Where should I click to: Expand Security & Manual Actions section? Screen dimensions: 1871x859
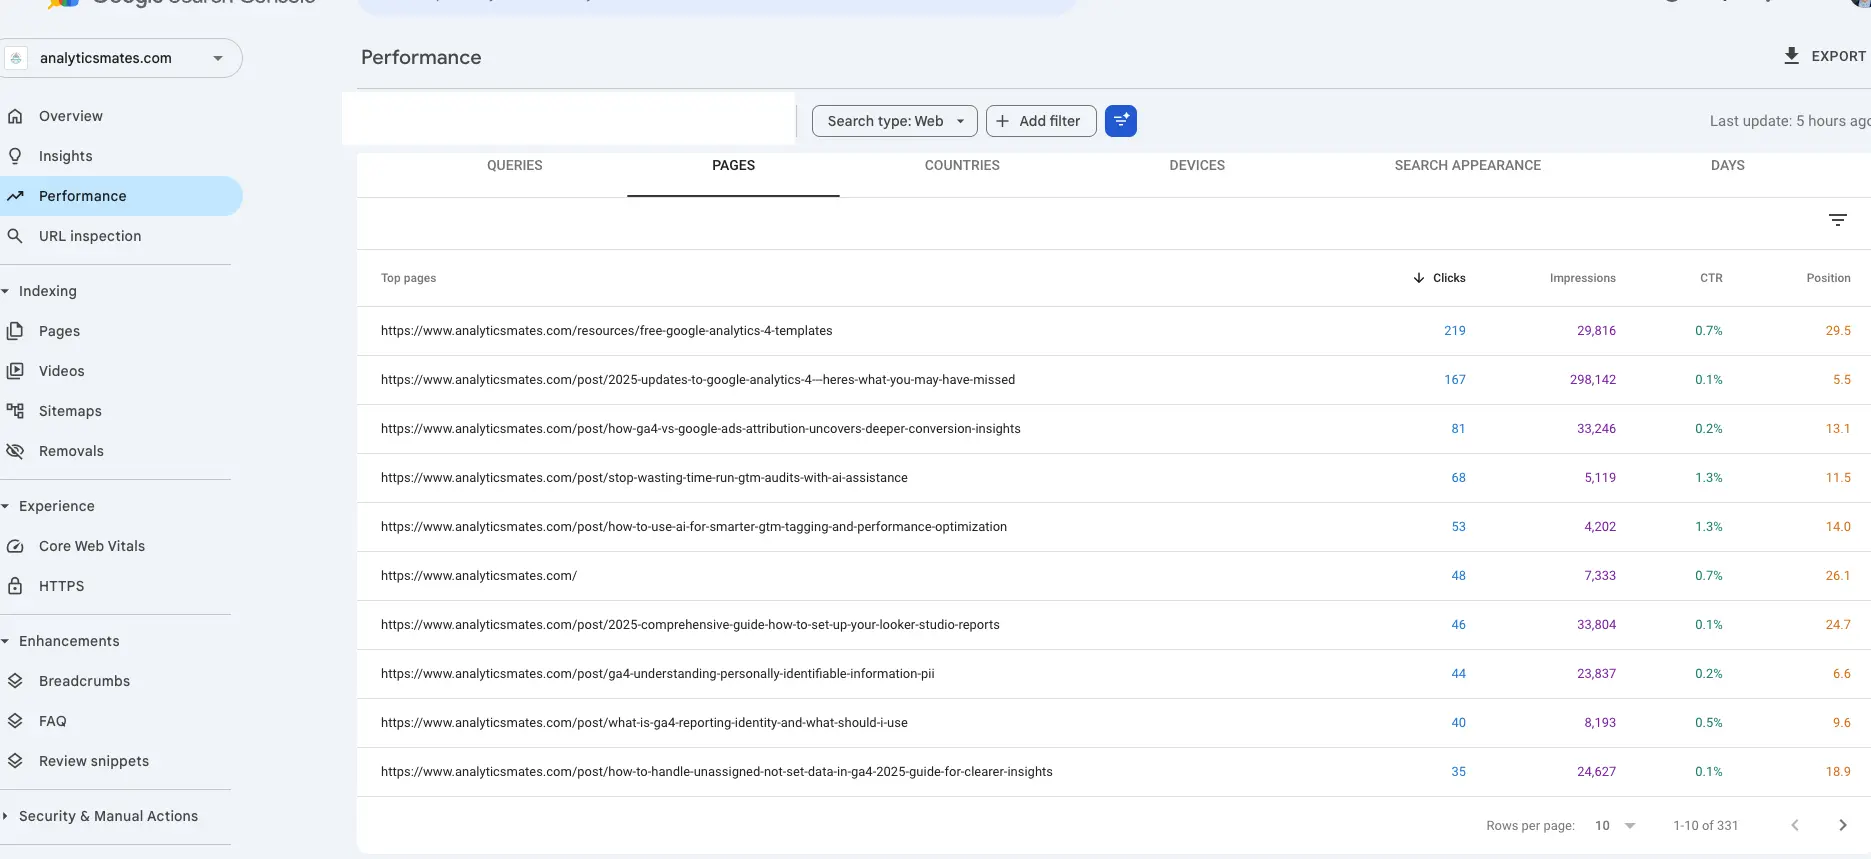click(x=5, y=816)
